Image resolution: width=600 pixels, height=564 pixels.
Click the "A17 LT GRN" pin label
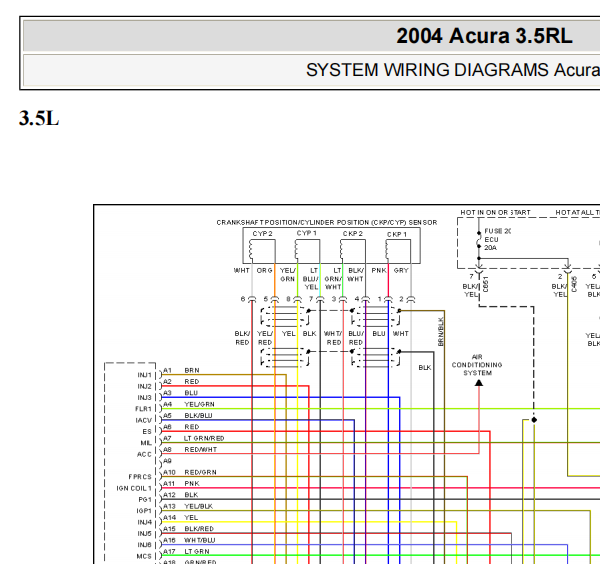pos(186,552)
